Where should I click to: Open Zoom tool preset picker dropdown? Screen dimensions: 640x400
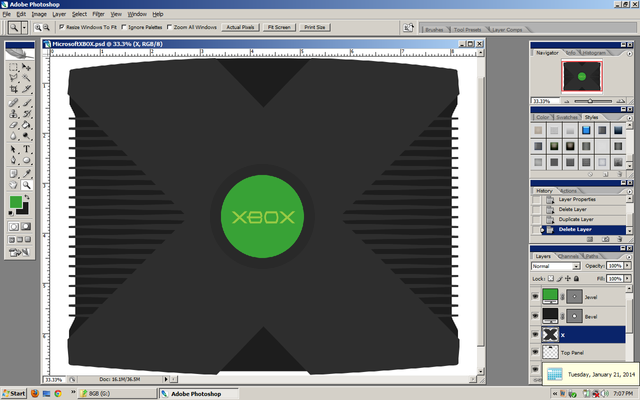24,27
